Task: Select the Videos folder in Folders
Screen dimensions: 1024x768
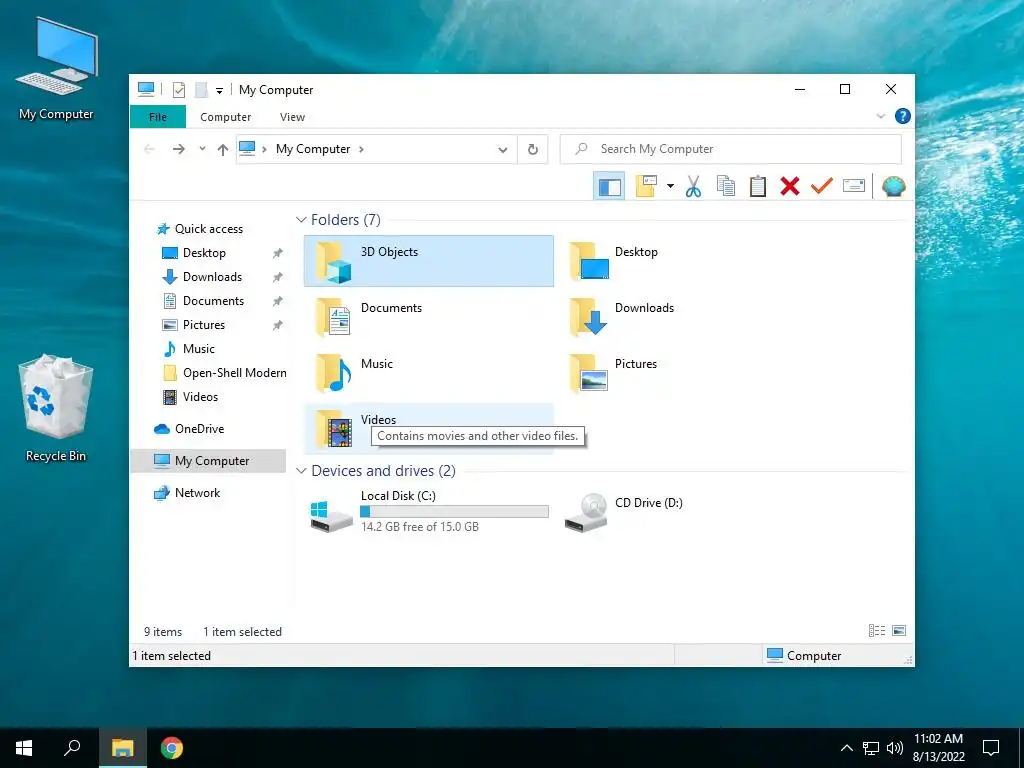Action: pos(429,428)
